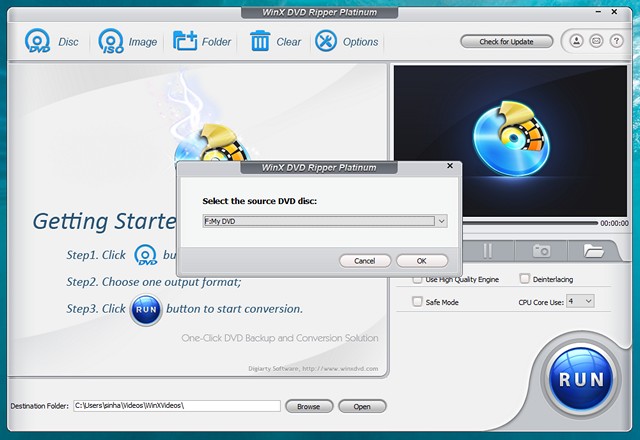Viewport: 640px width, 440px height.
Task: Enable the Safe Mode checkbox
Action: pos(418,300)
